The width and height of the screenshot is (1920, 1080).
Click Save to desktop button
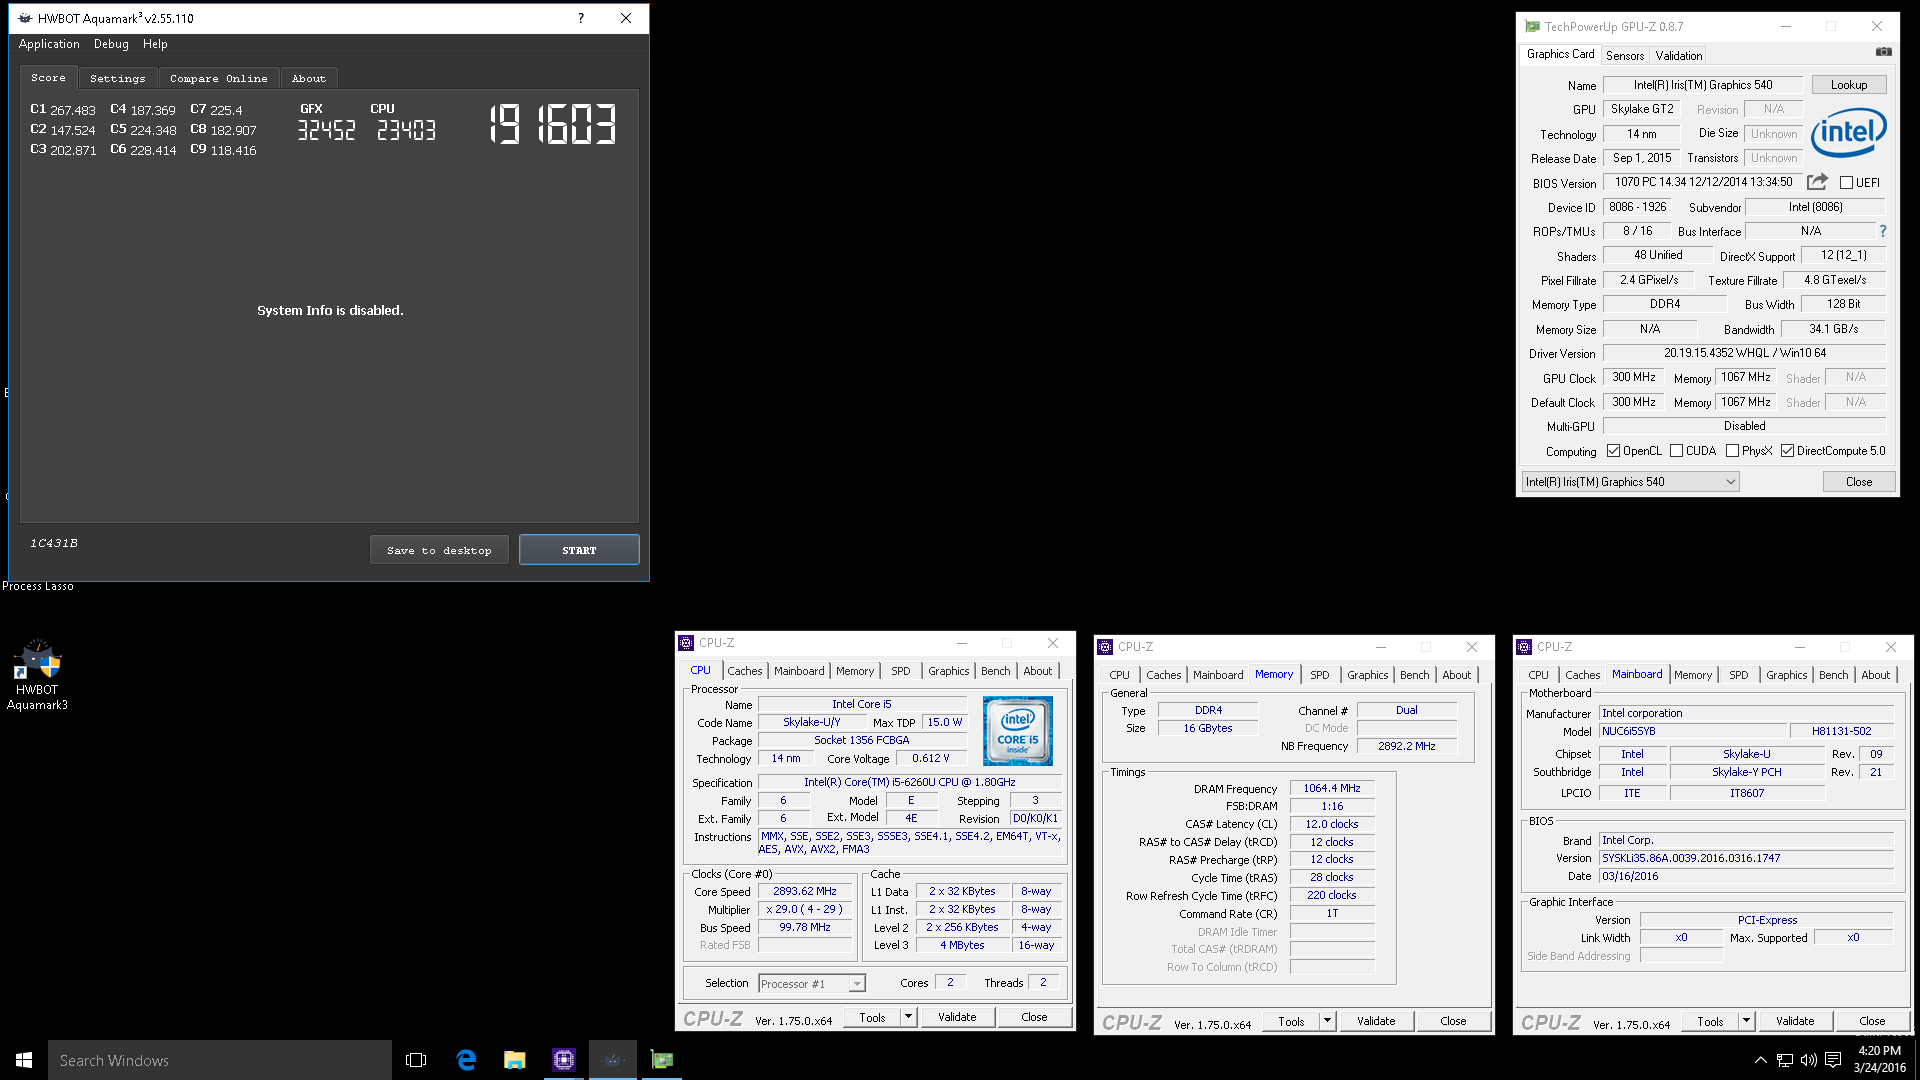[439, 550]
